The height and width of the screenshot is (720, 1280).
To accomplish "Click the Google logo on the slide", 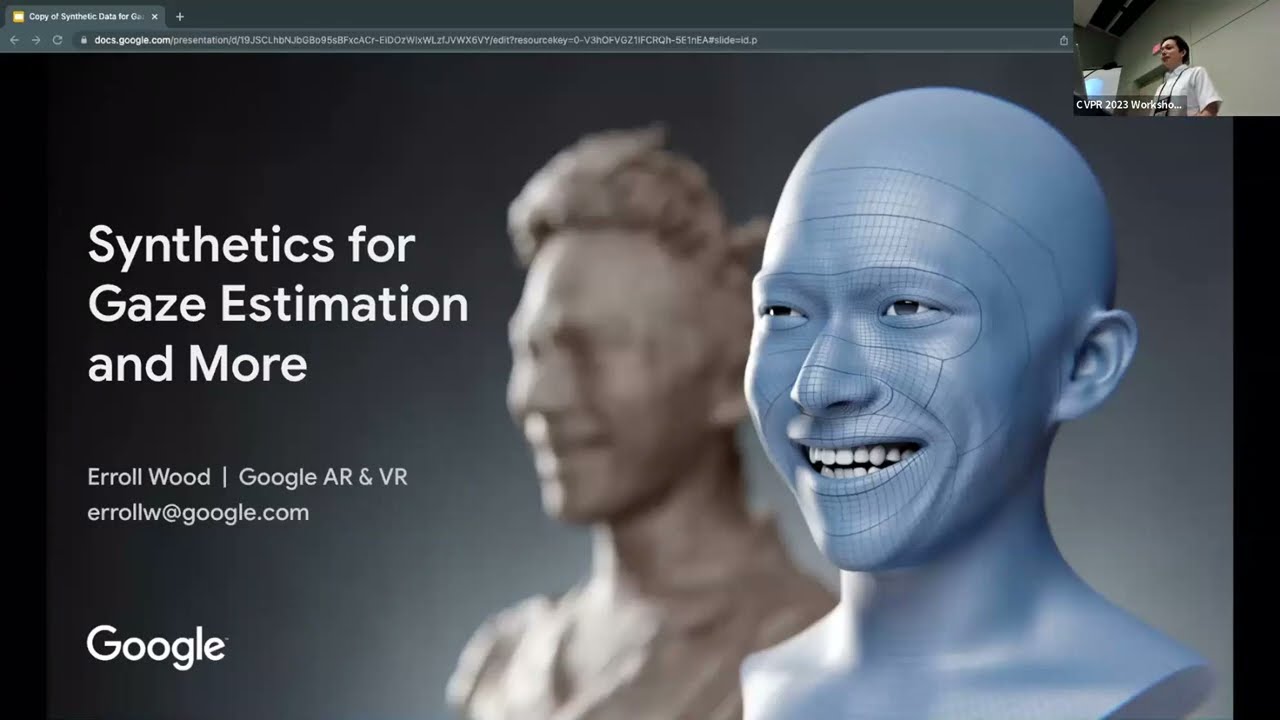I will tap(157, 647).
